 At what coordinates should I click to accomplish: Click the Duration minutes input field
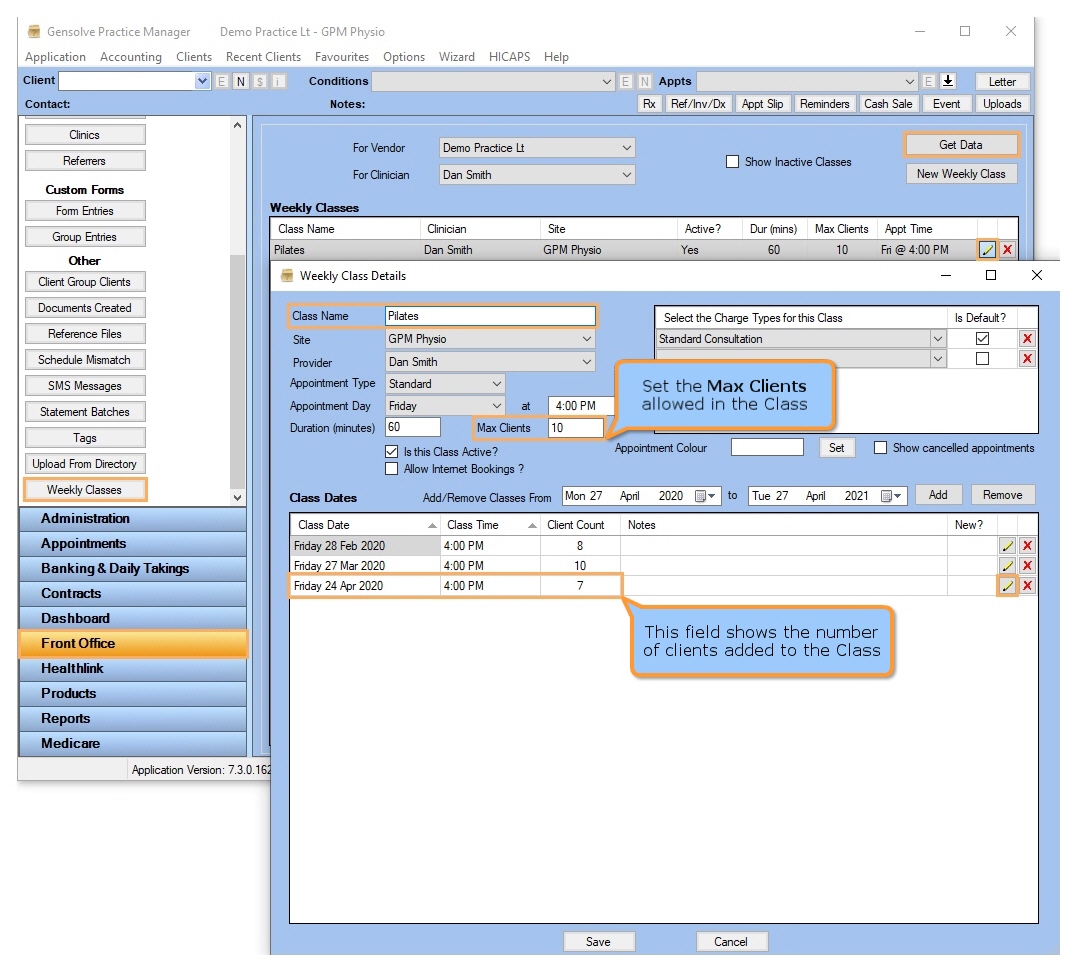[413, 427]
